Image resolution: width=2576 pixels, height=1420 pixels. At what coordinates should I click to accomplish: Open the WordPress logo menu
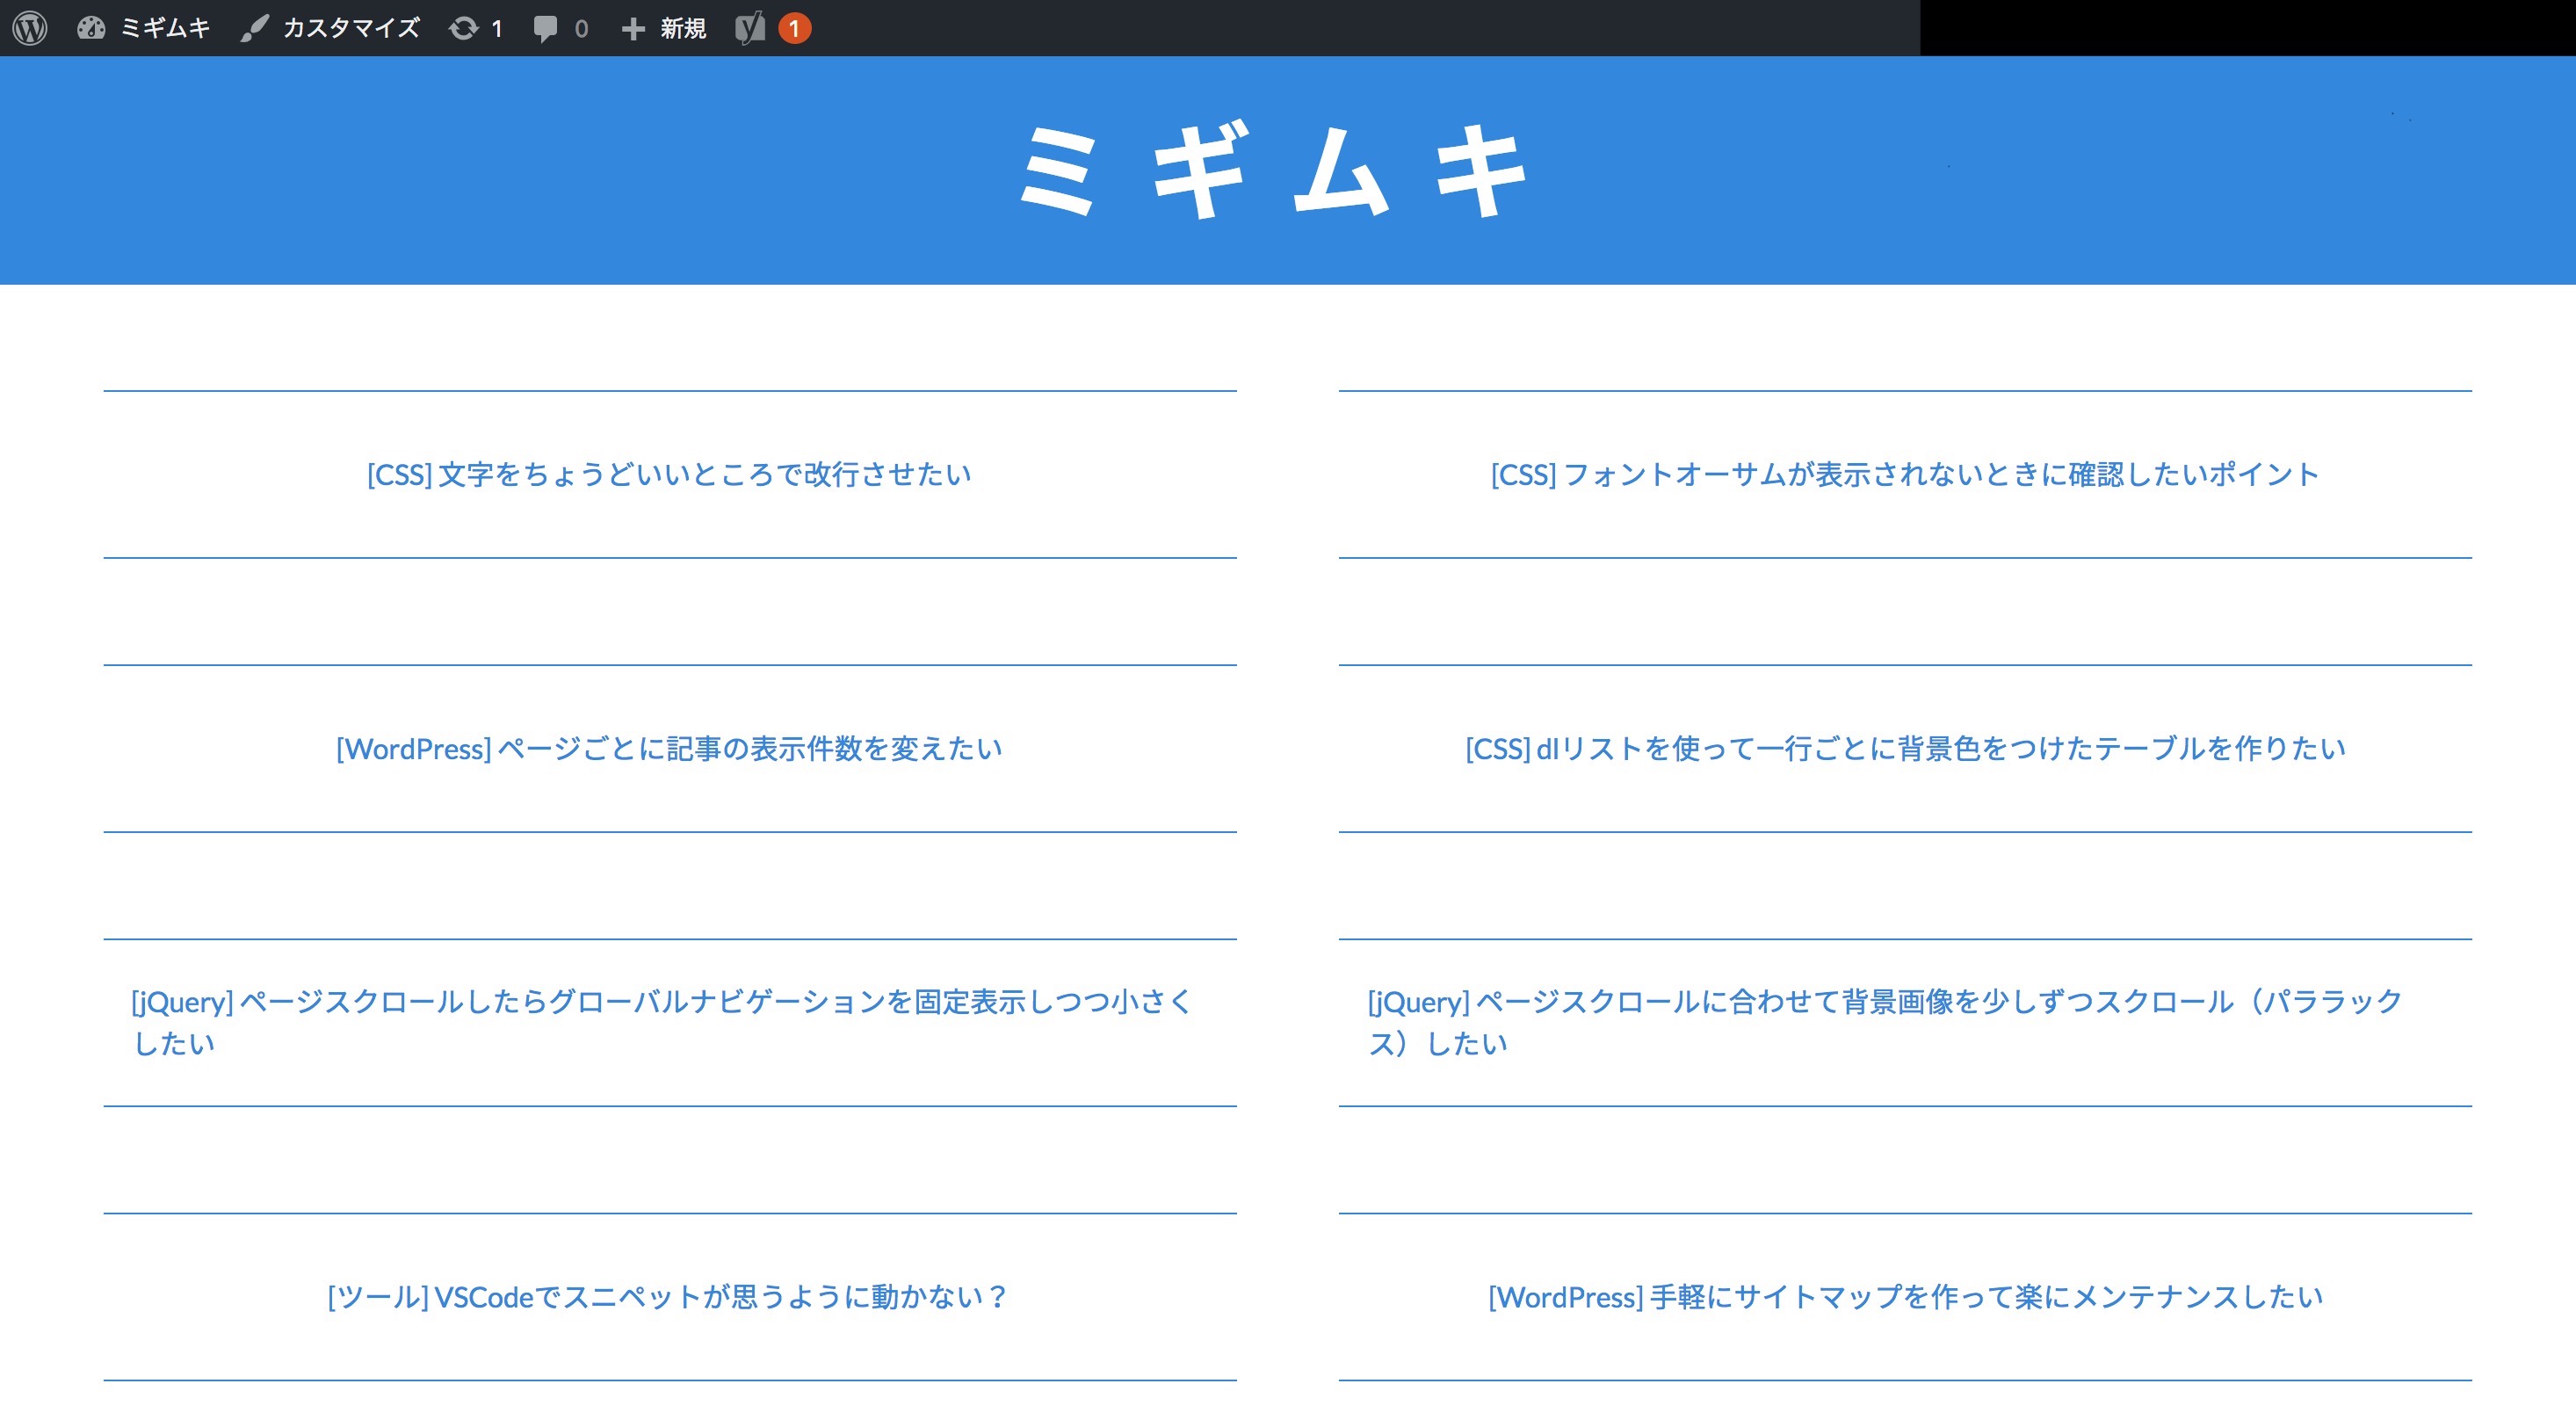[30, 28]
